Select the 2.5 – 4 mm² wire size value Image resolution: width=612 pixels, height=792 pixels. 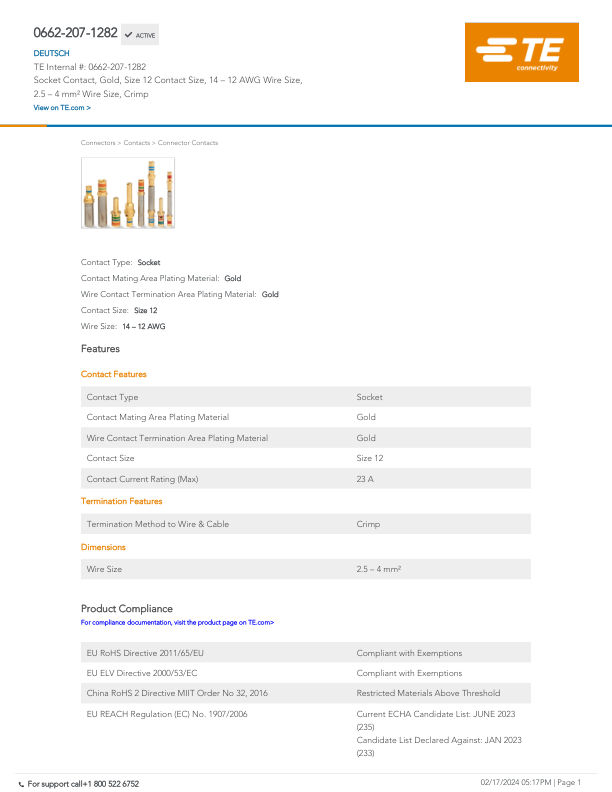[379, 569]
